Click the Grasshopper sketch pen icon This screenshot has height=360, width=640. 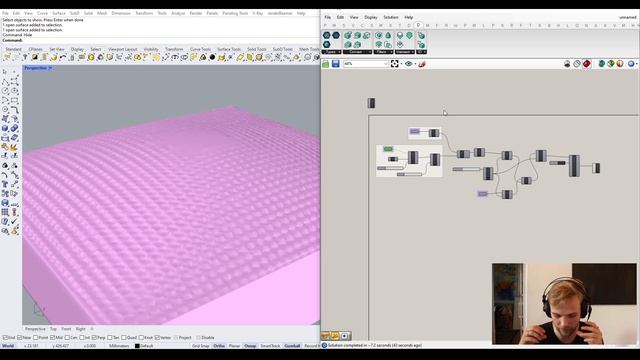pos(422,64)
